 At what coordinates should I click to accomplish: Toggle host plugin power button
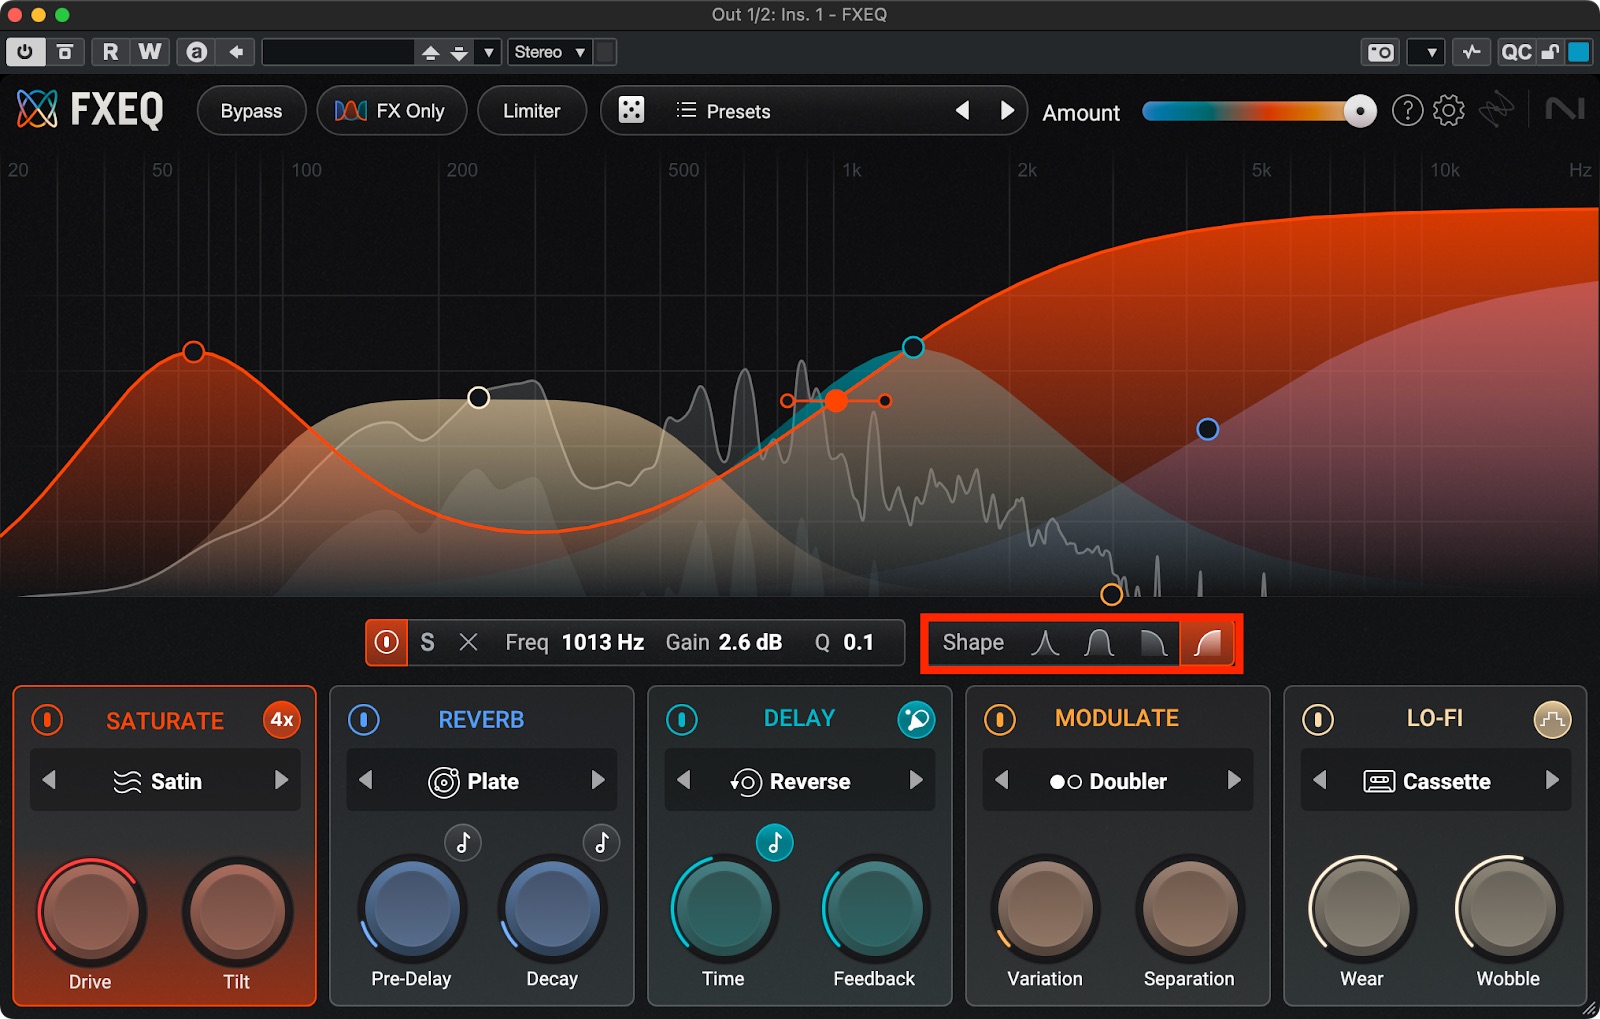point(25,52)
